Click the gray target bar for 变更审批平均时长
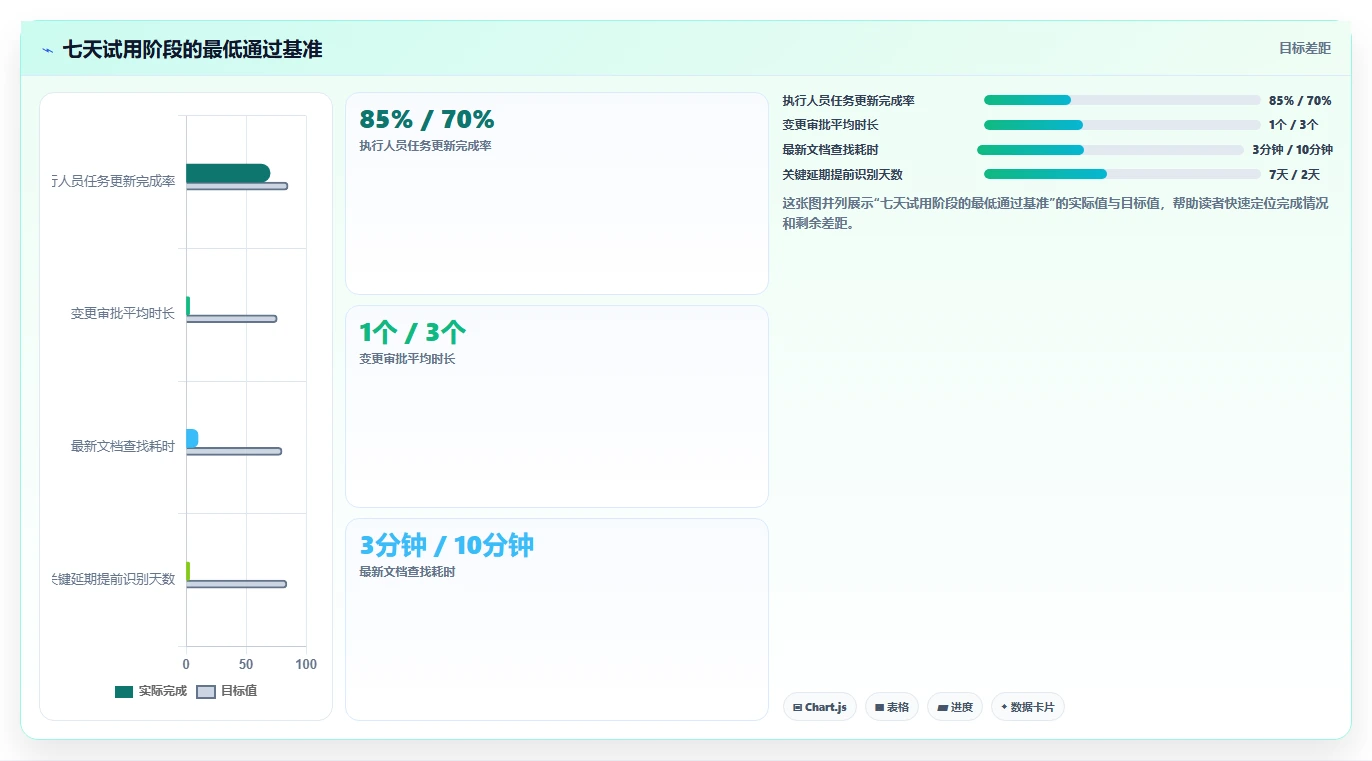Image resolution: width=1372 pixels, height=761 pixels. pos(231,319)
